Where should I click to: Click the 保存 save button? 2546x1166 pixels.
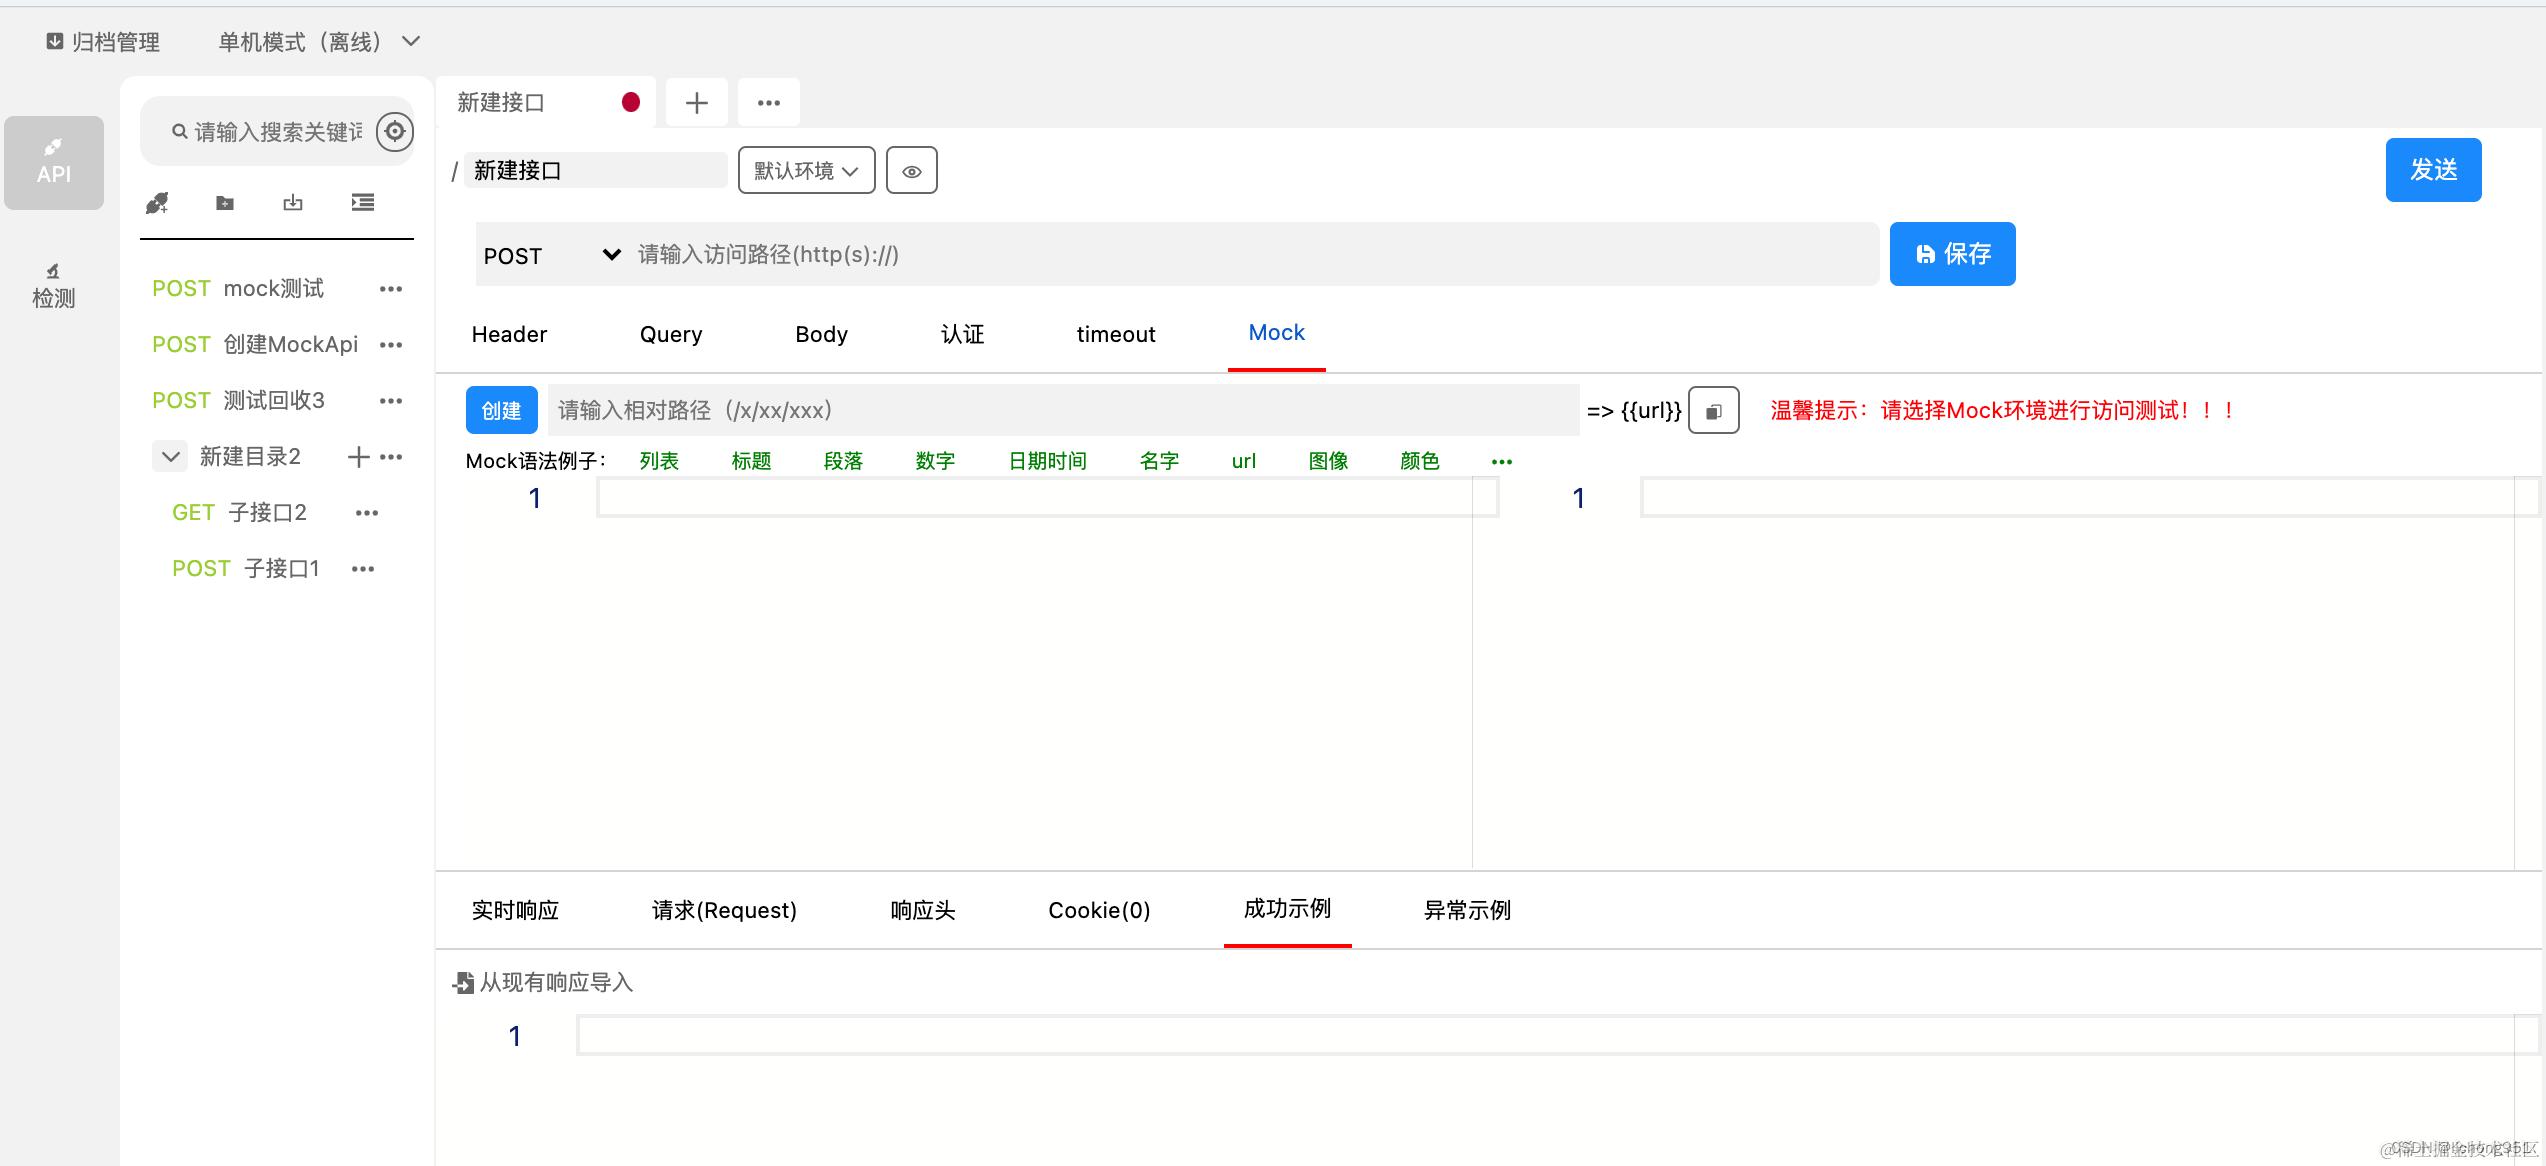[x=1952, y=254]
